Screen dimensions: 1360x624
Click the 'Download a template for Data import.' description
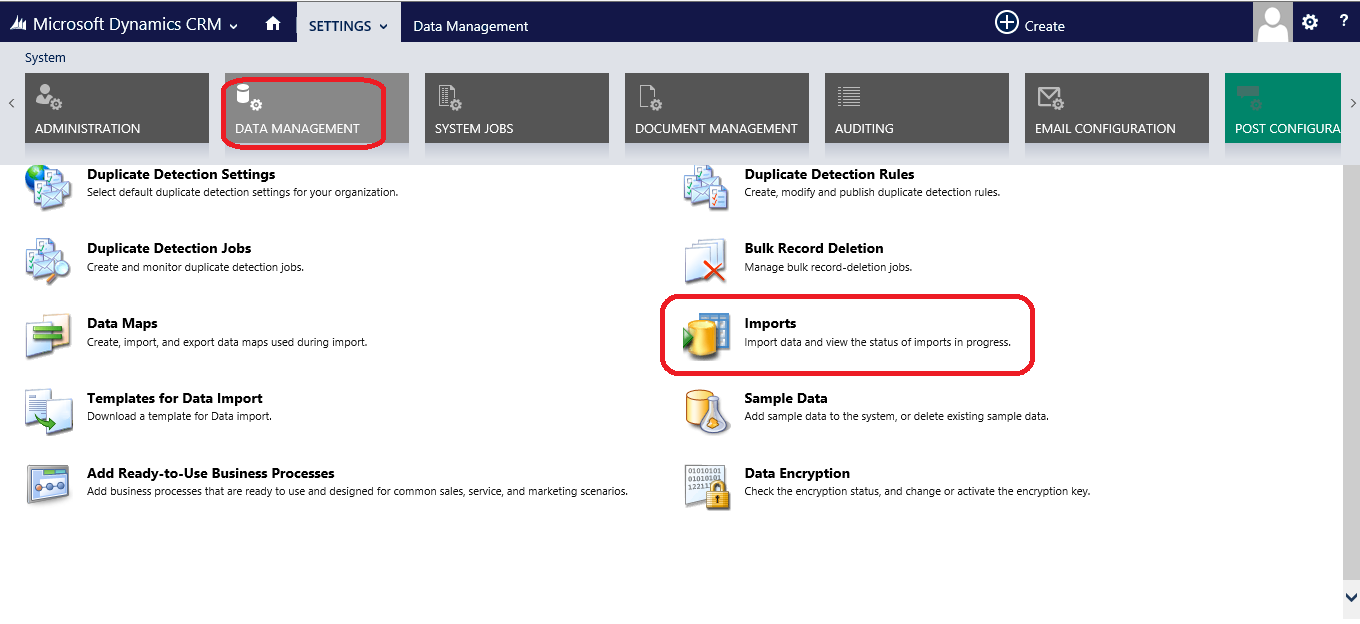pyautogui.click(x=179, y=416)
